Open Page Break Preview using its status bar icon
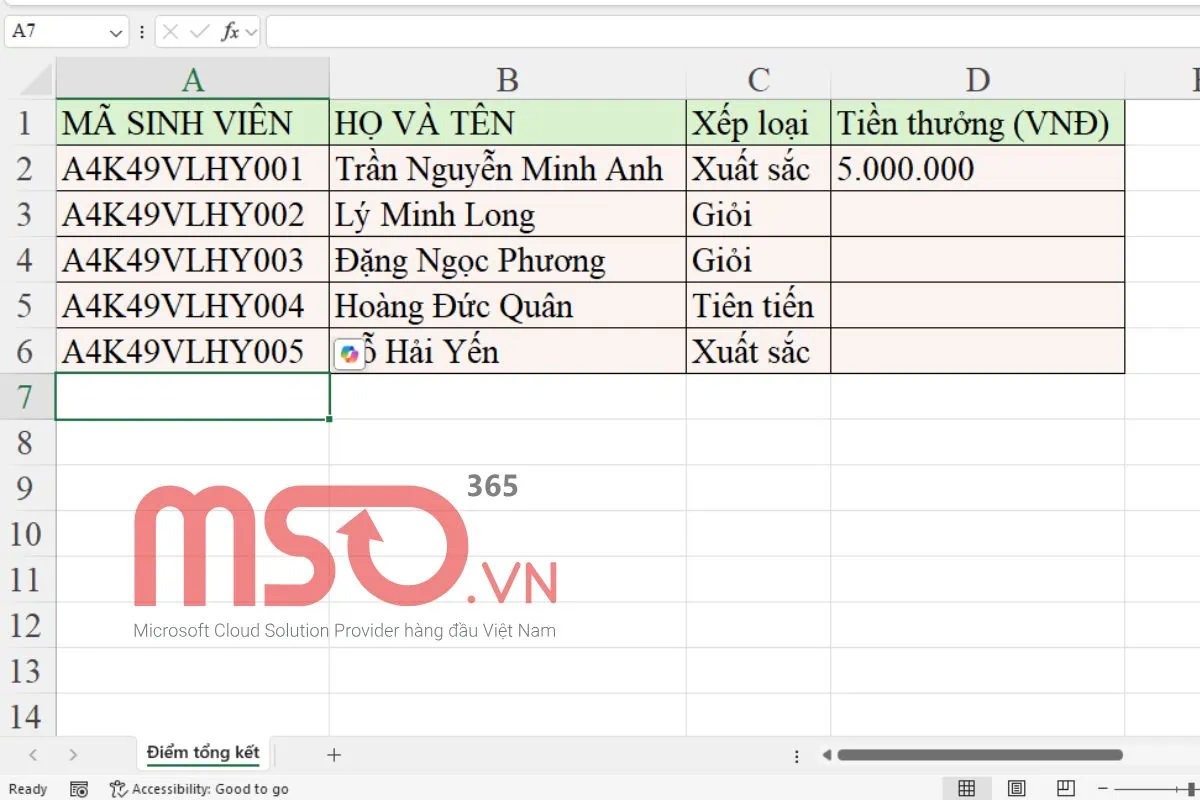This screenshot has width=1200, height=800. [1066, 788]
